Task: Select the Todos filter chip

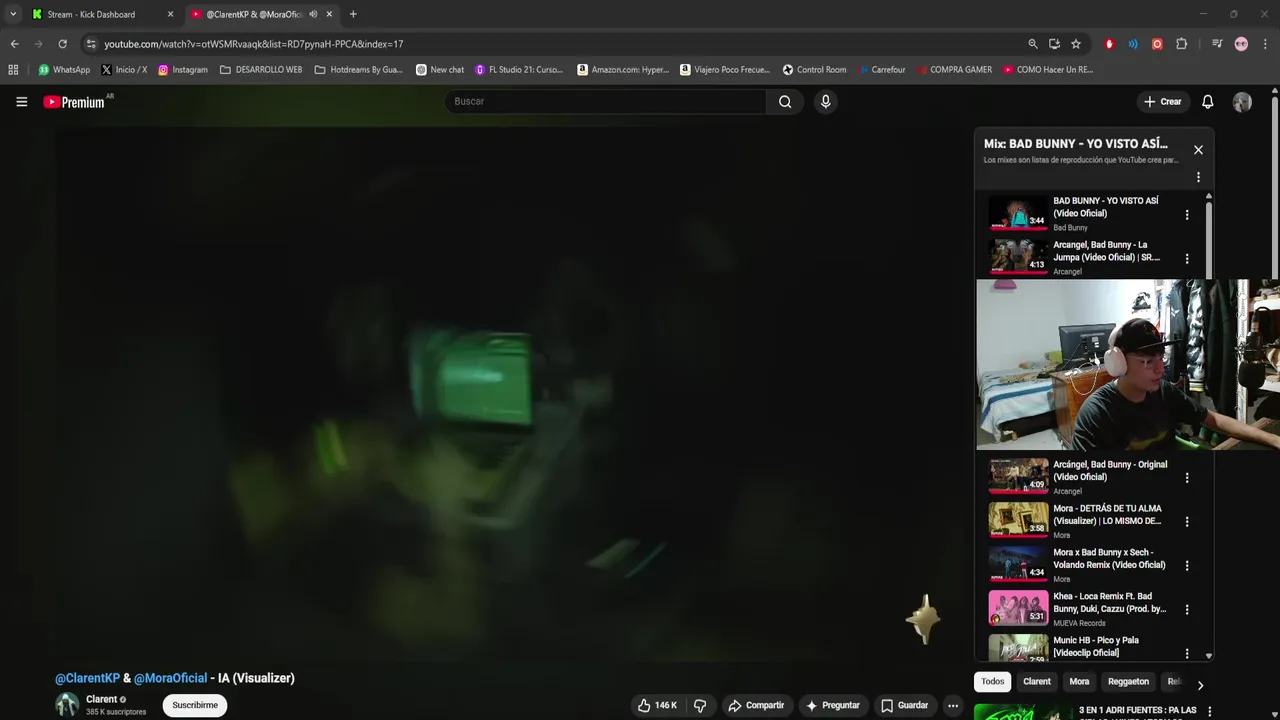Action: 992,682
